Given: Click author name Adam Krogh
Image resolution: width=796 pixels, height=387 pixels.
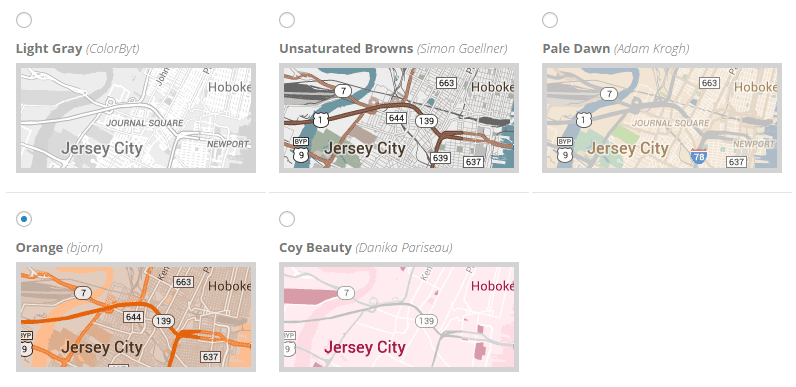Looking at the screenshot, I should (651, 49).
